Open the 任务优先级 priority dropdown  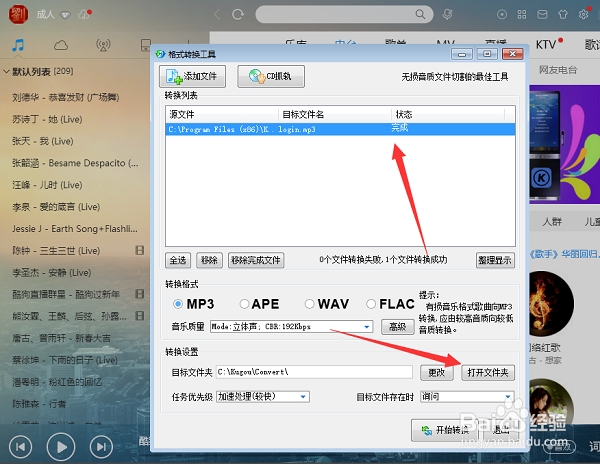click(263, 397)
